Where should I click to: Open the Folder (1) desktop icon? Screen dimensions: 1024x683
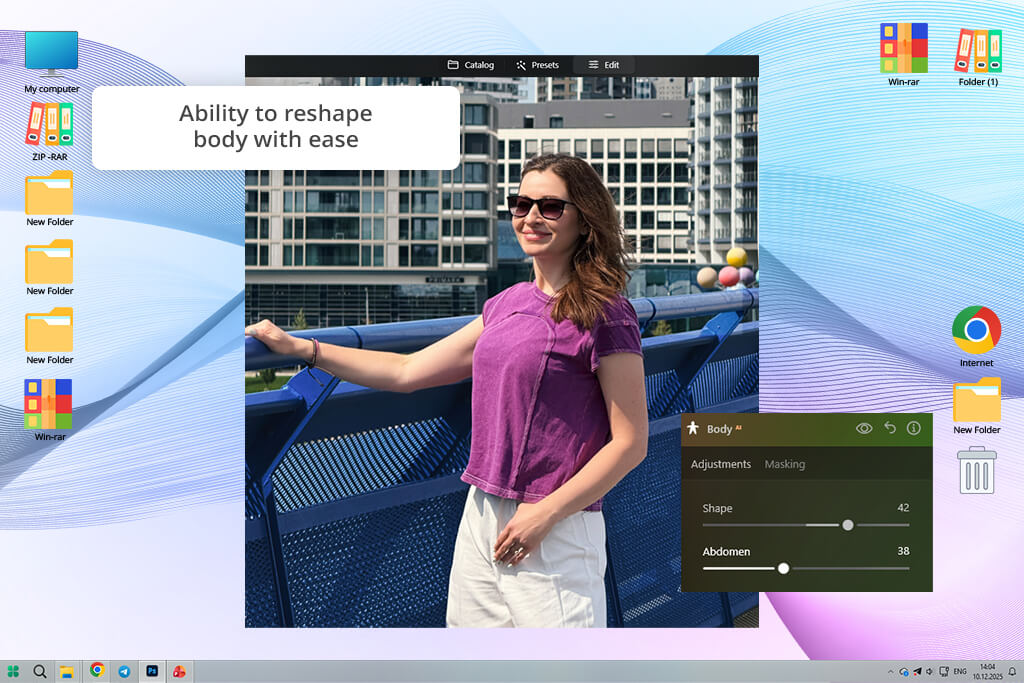tap(978, 55)
